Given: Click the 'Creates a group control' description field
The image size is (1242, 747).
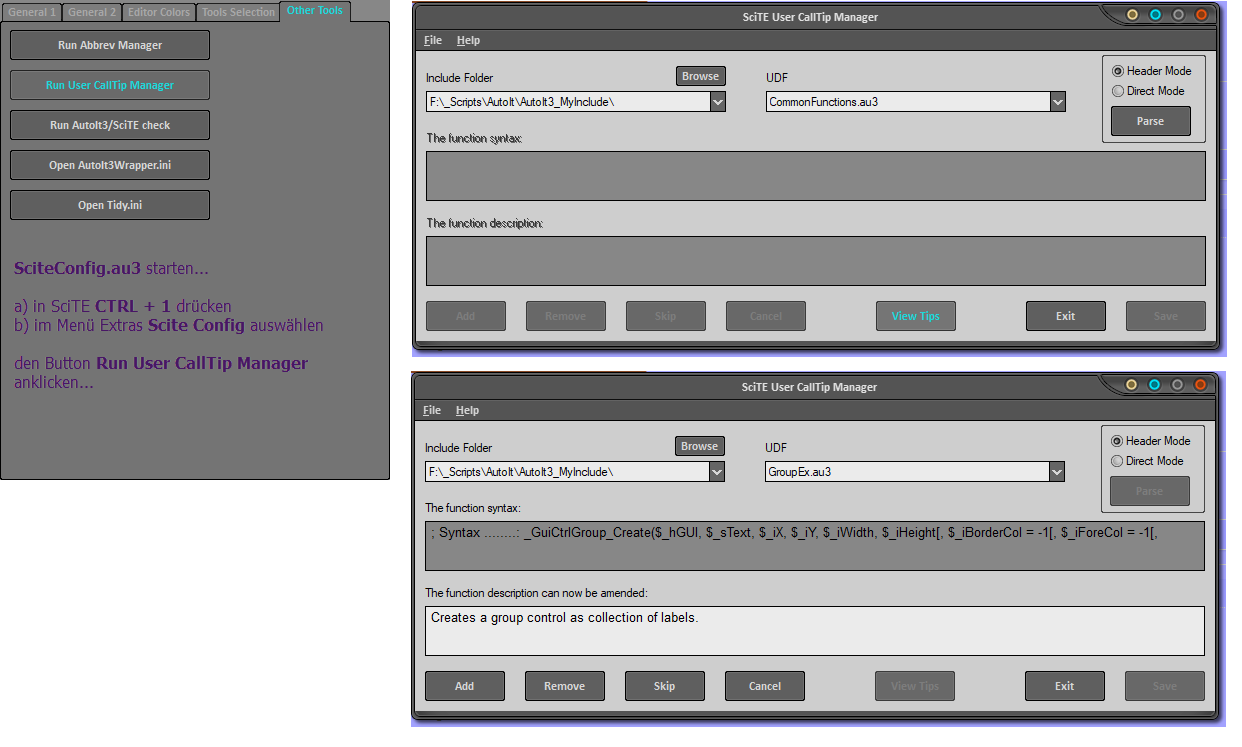Looking at the screenshot, I should pos(814,631).
